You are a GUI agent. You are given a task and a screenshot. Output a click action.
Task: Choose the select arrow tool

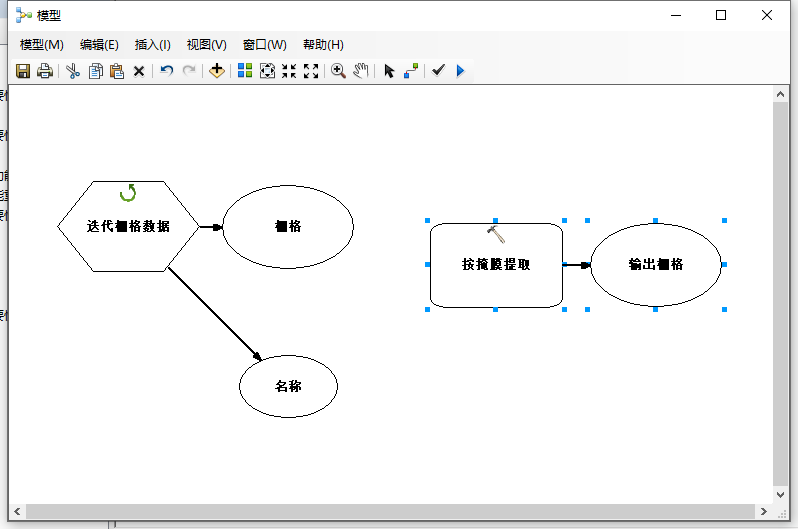click(x=389, y=71)
